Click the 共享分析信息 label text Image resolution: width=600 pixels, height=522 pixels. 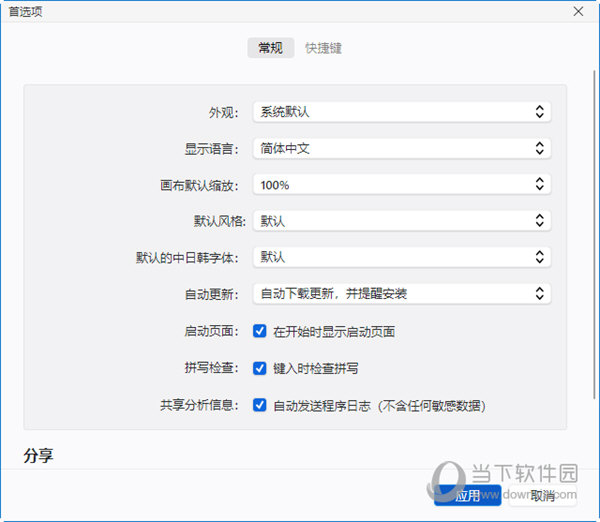(x=199, y=405)
